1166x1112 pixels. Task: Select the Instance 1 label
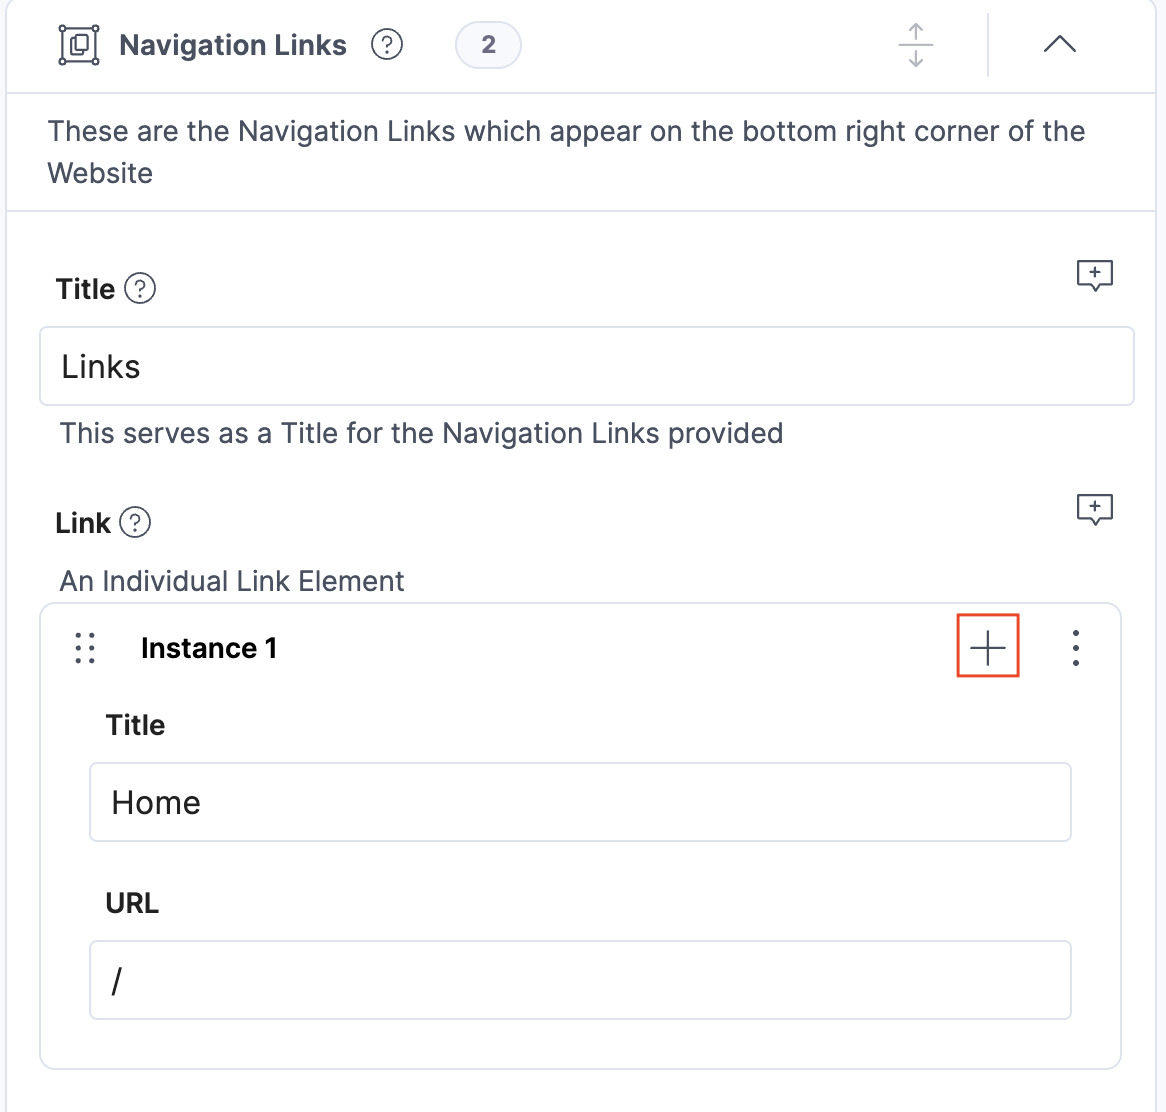pos(209,648)
